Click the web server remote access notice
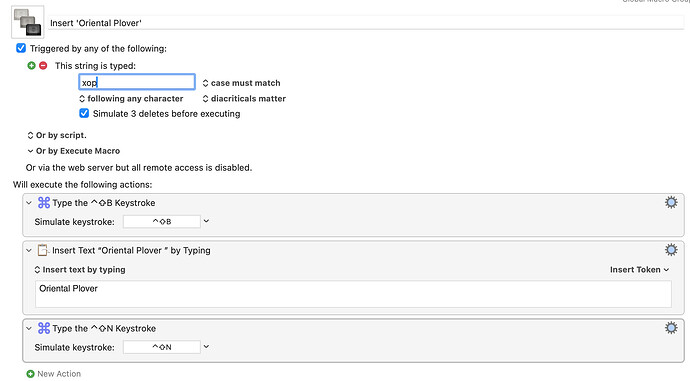690x381 pixels. tap(139, 168)
